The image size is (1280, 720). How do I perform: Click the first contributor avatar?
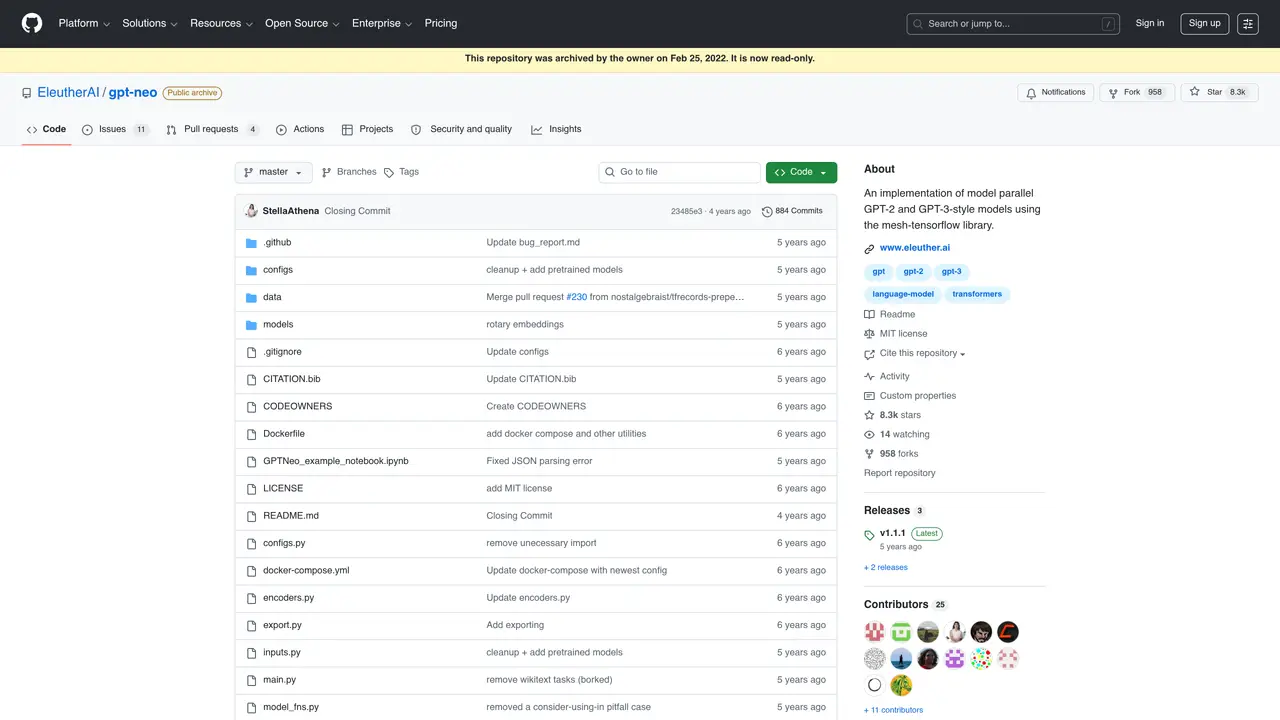point(875,632)
